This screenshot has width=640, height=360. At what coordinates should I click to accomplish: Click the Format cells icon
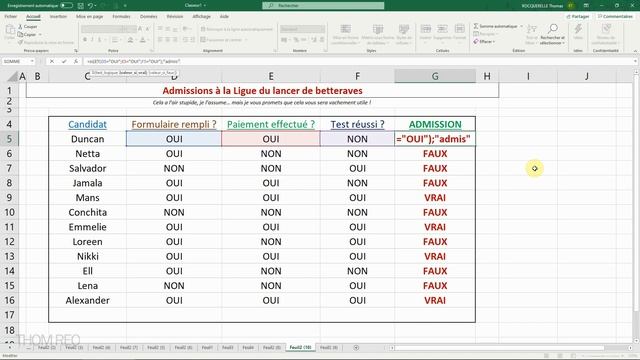460,29
